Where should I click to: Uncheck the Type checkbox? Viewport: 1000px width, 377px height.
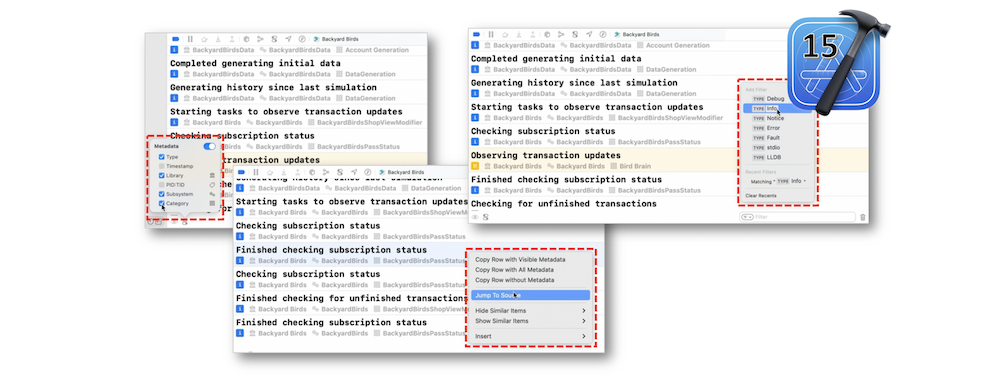(x=162, y=157)
